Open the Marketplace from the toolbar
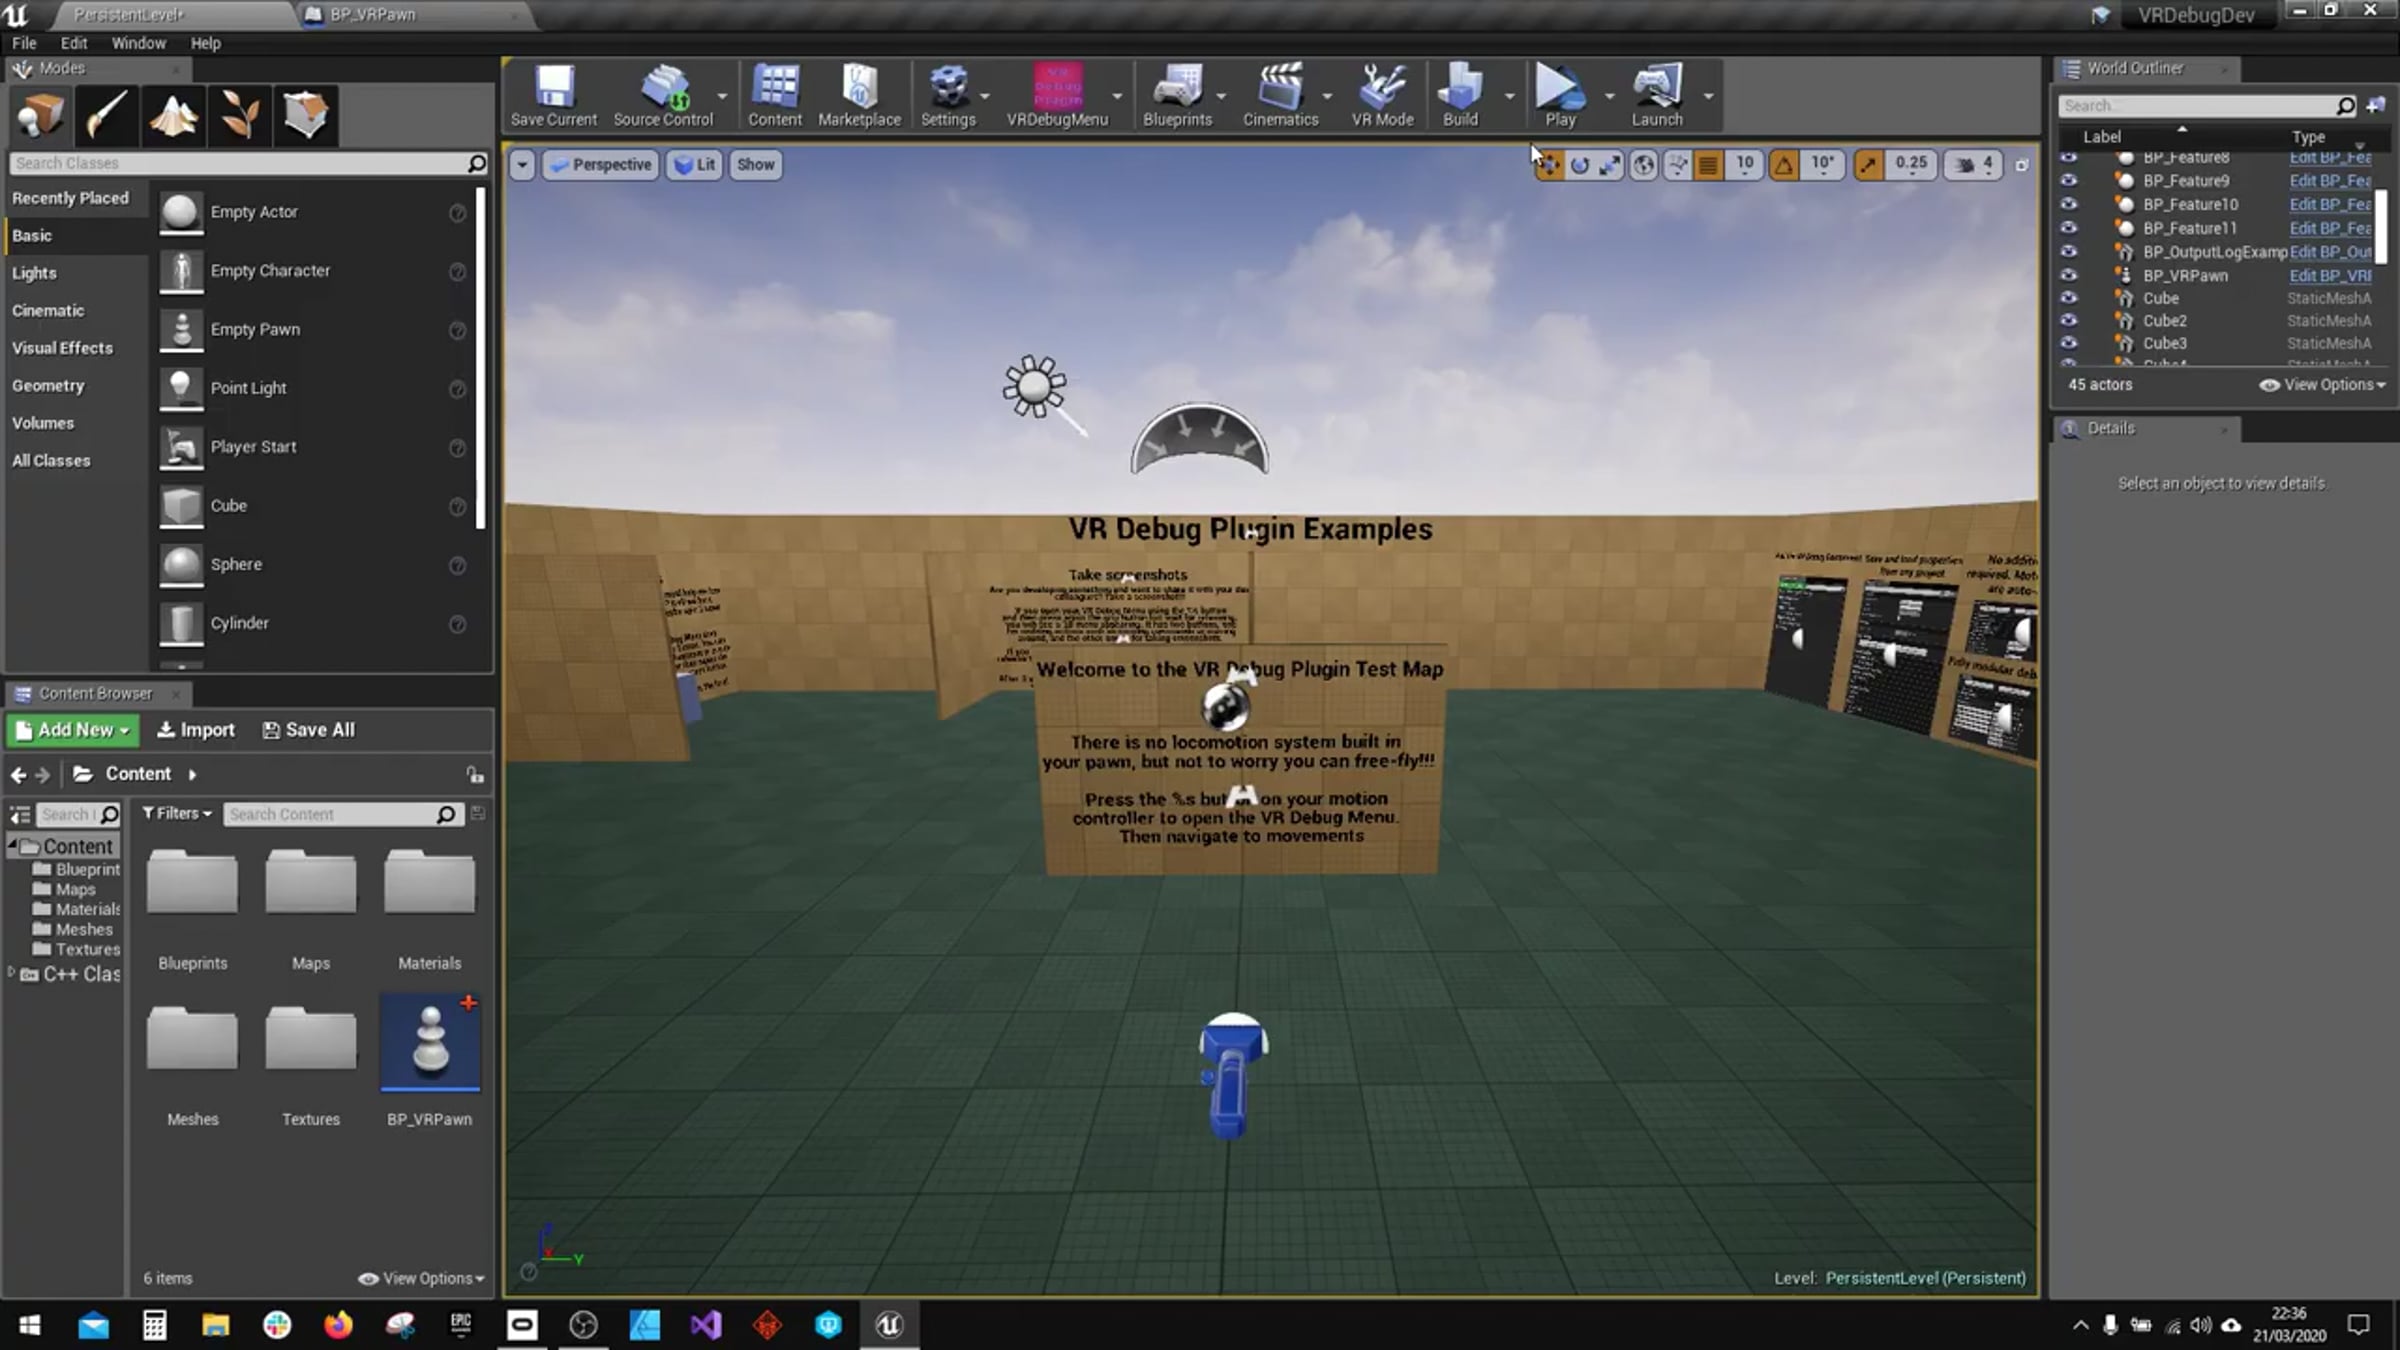The width and height of the screenshot is (2400, 1350). (859, 96)
